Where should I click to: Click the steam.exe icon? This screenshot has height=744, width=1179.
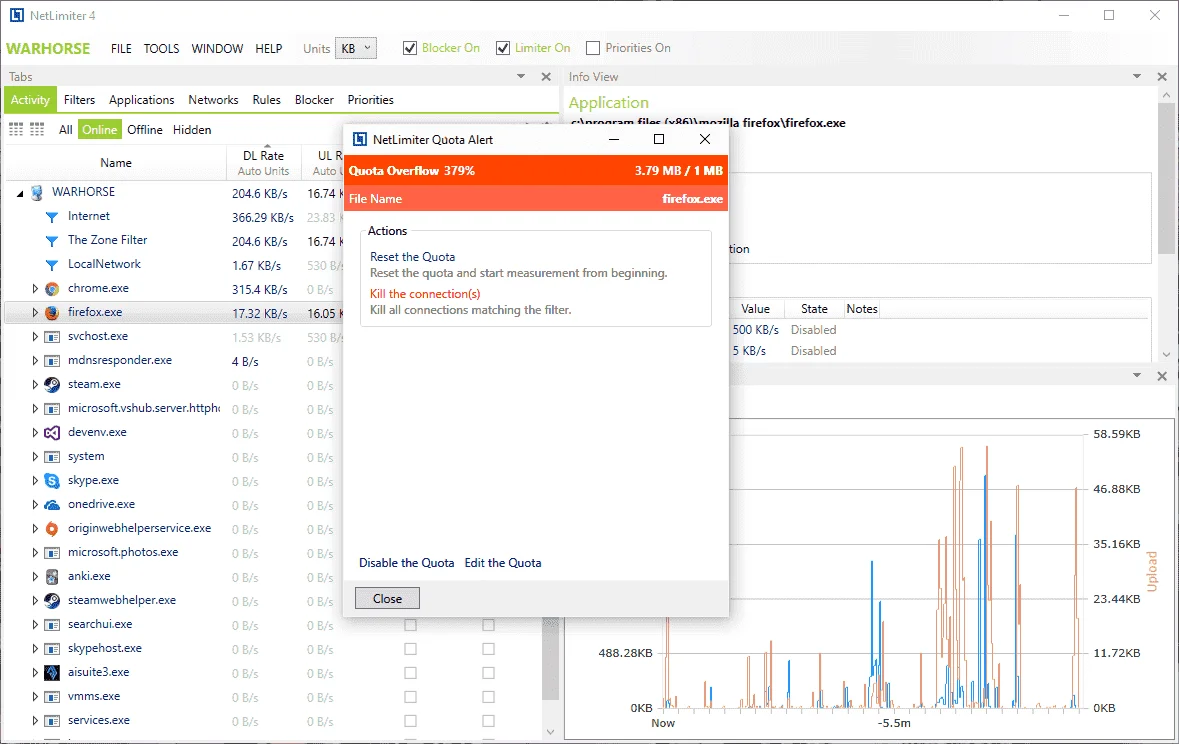(52, 385)
